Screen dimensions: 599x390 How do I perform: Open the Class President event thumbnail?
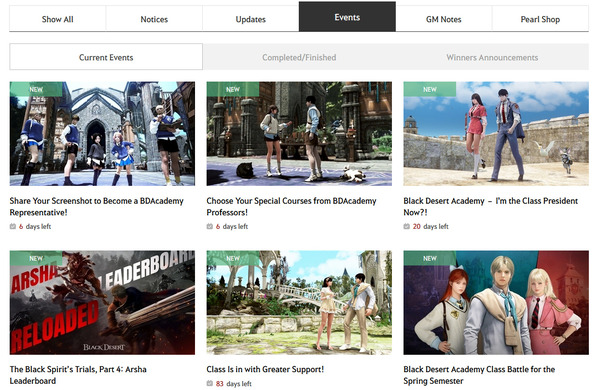496,134
